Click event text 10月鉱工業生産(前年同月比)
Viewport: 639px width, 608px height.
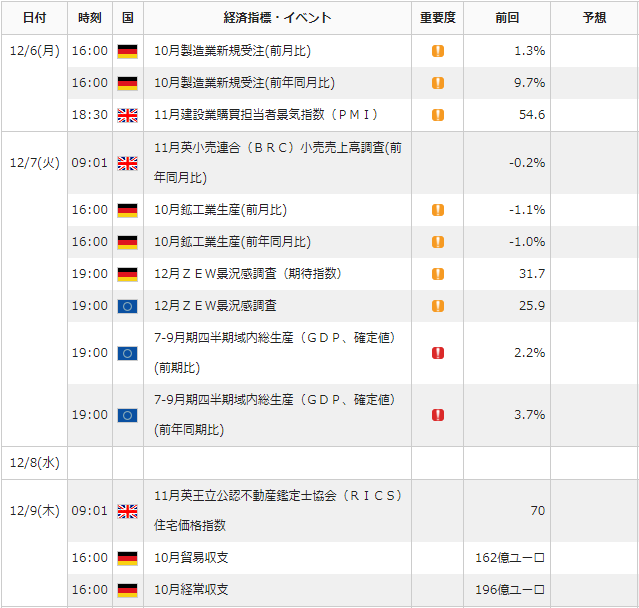[x=232, y=242]
